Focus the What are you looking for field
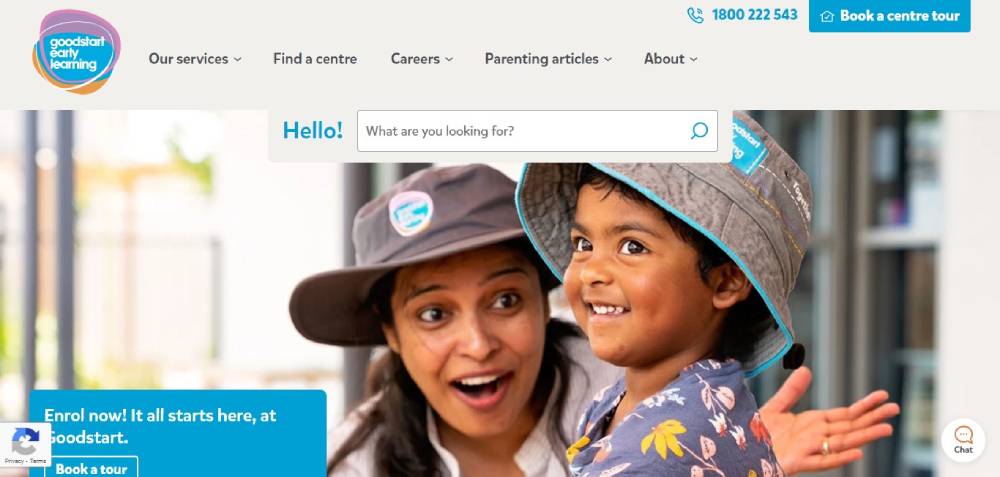This screenshot has width=1000, height=477. pos(537,131)
